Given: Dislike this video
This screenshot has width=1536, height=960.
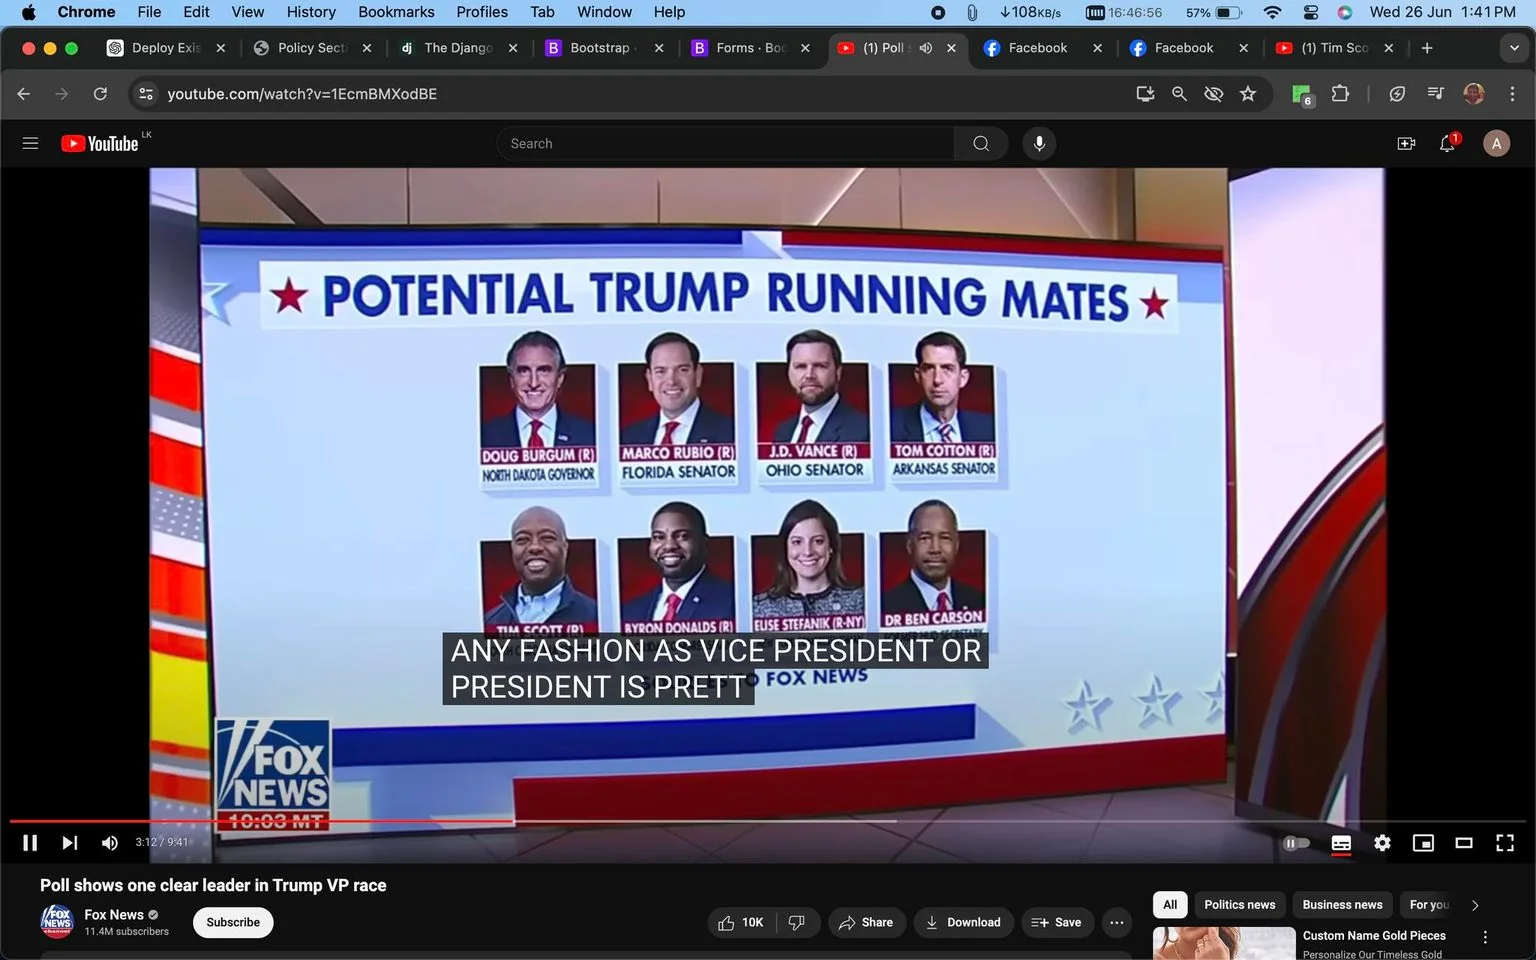Looking at the screenshot, I should tap(797, 922).
